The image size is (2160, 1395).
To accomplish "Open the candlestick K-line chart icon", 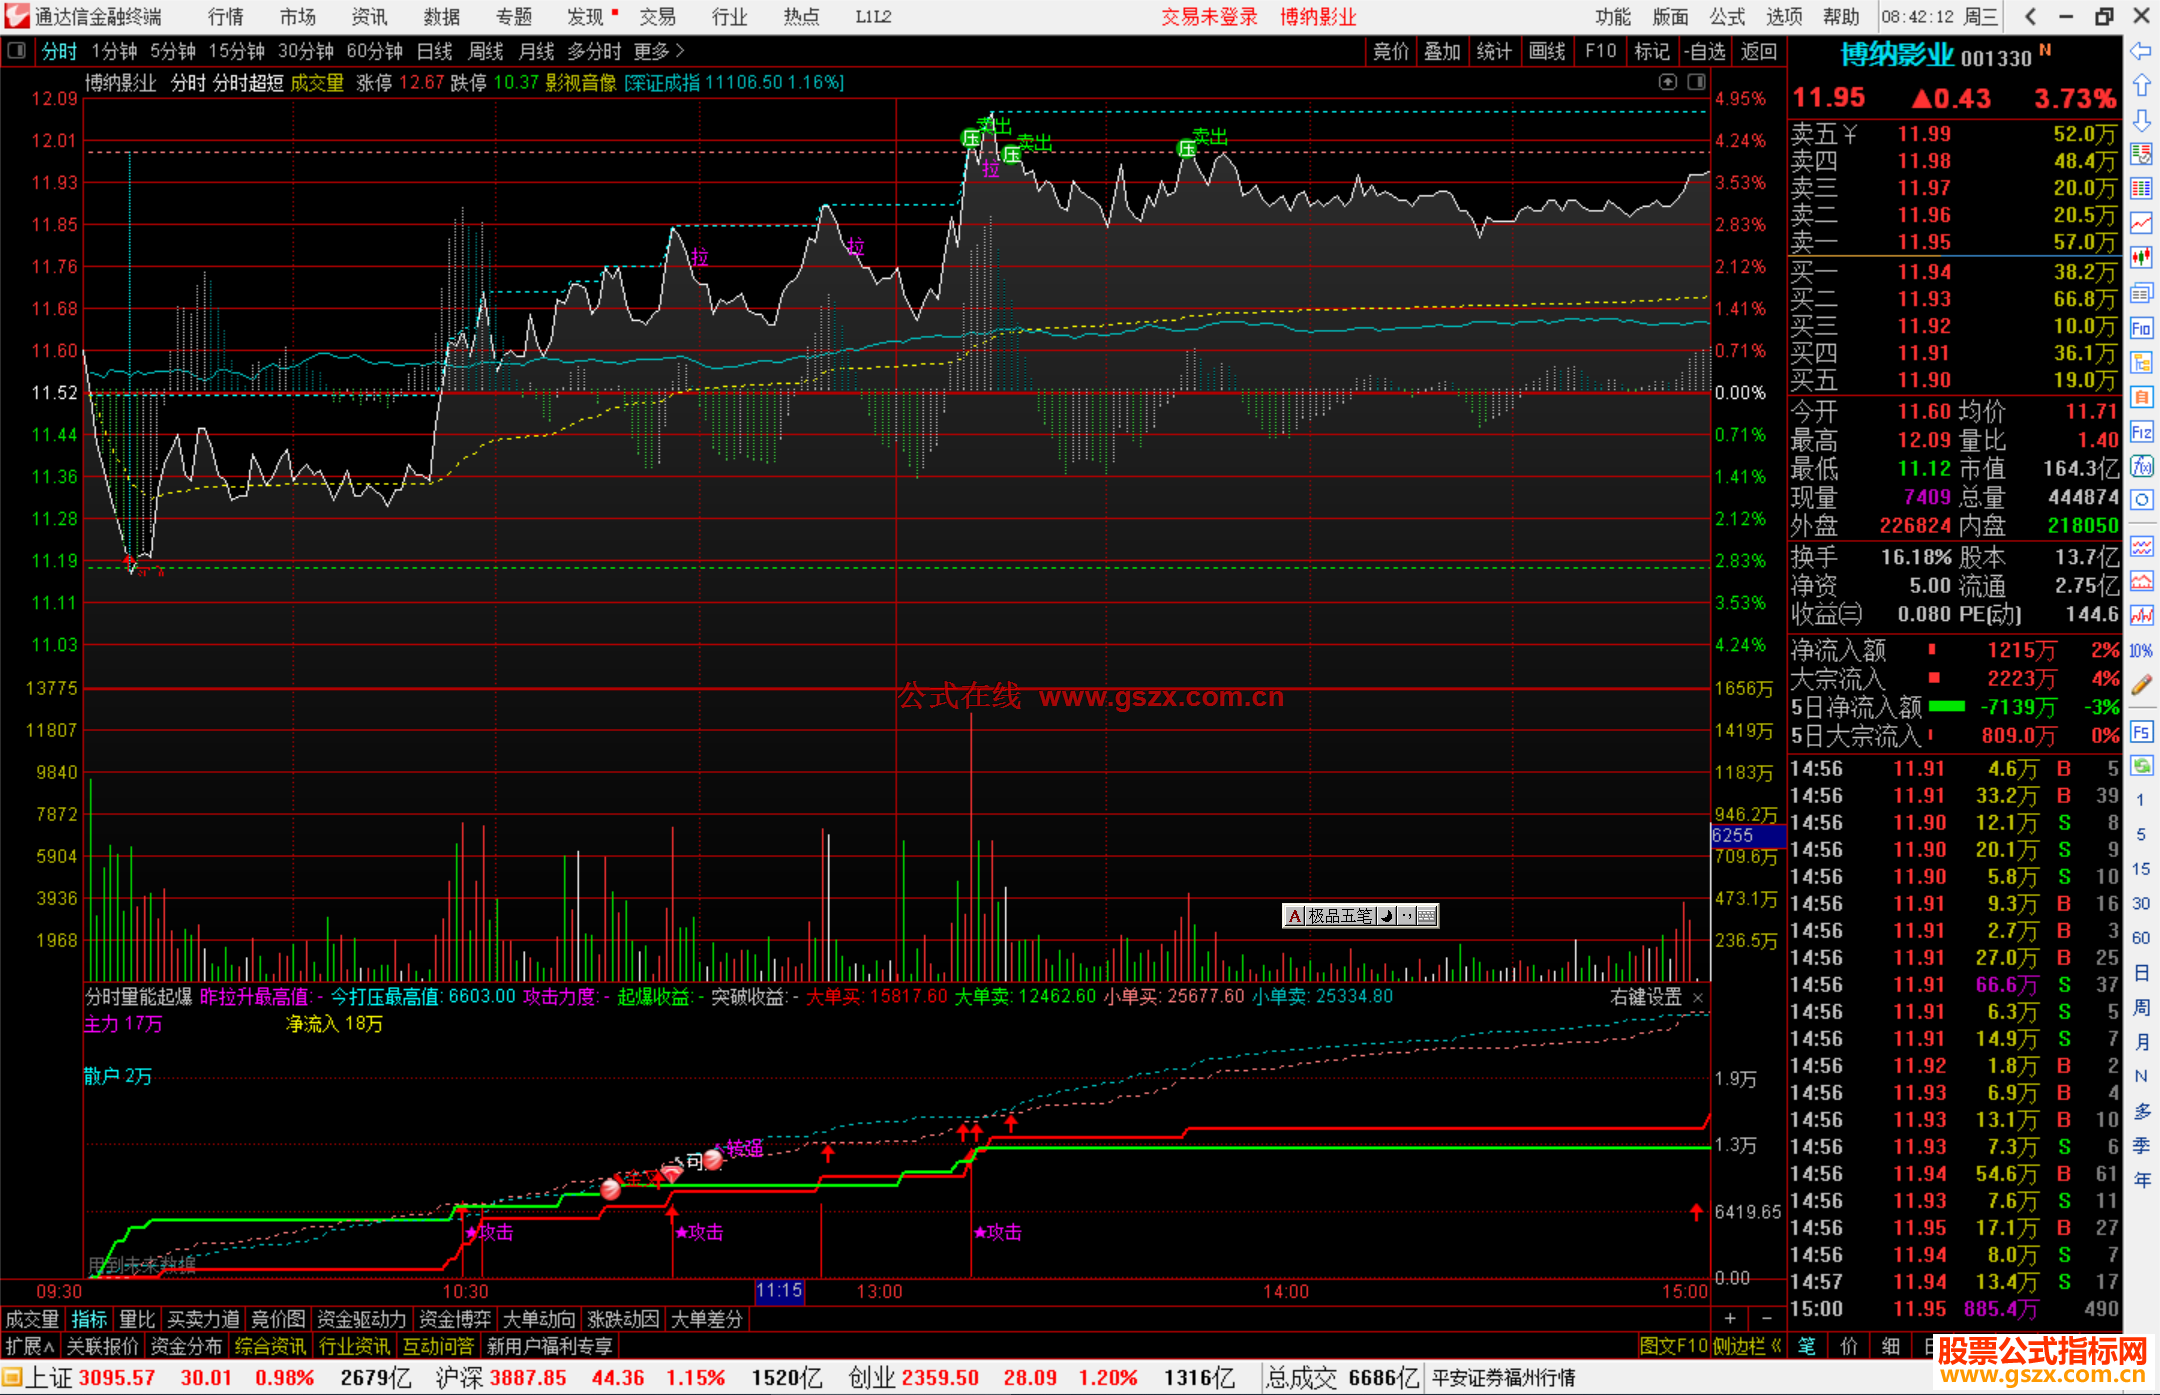I will [2141, 257].
